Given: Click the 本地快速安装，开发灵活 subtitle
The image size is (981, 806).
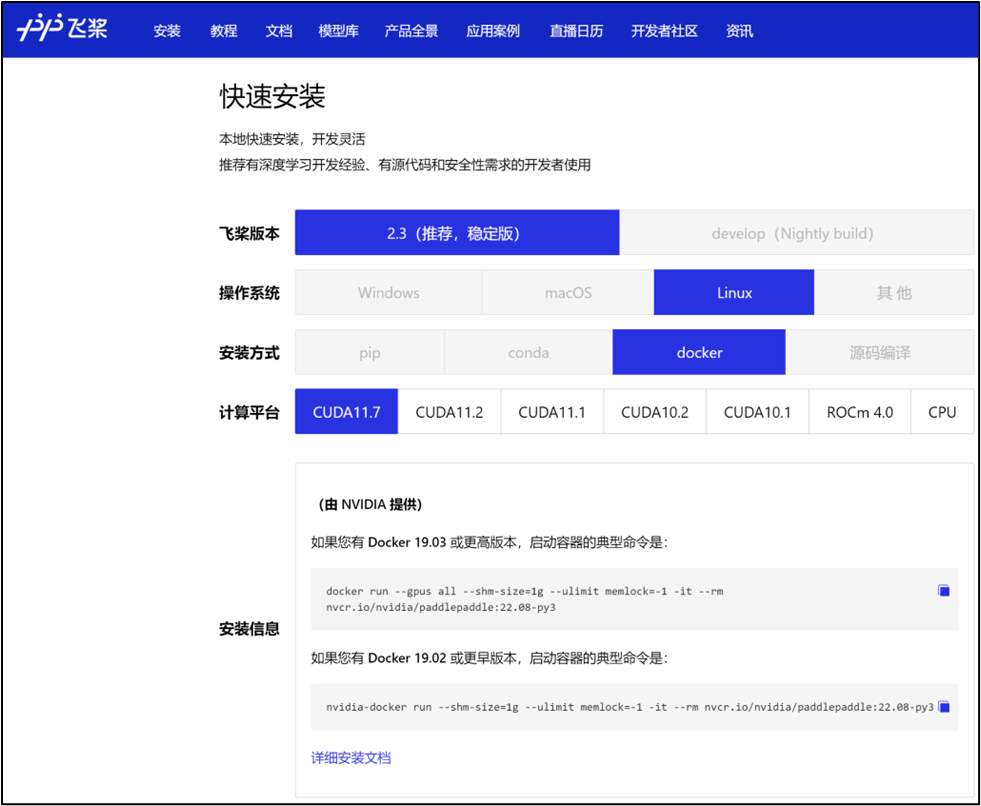Looking at the screenshot, I should click(292, 139).
